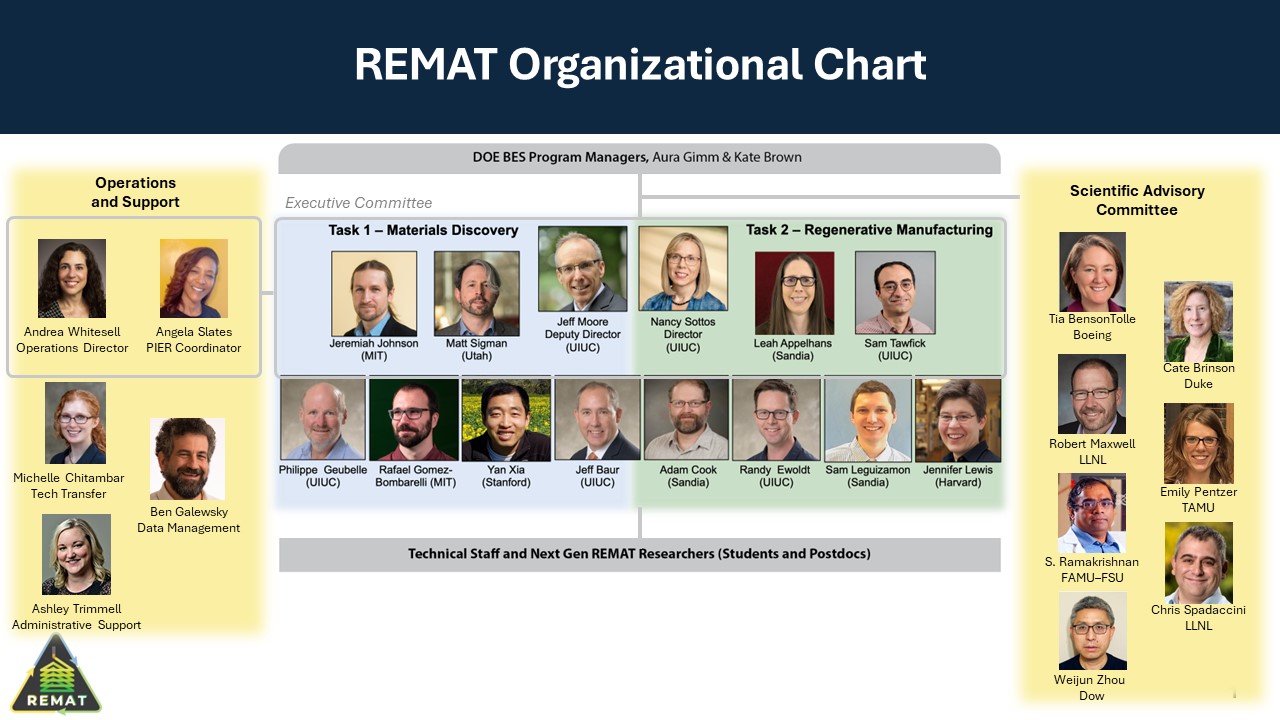Click the Scientific Advisory Committee heading

(1137, 200)
